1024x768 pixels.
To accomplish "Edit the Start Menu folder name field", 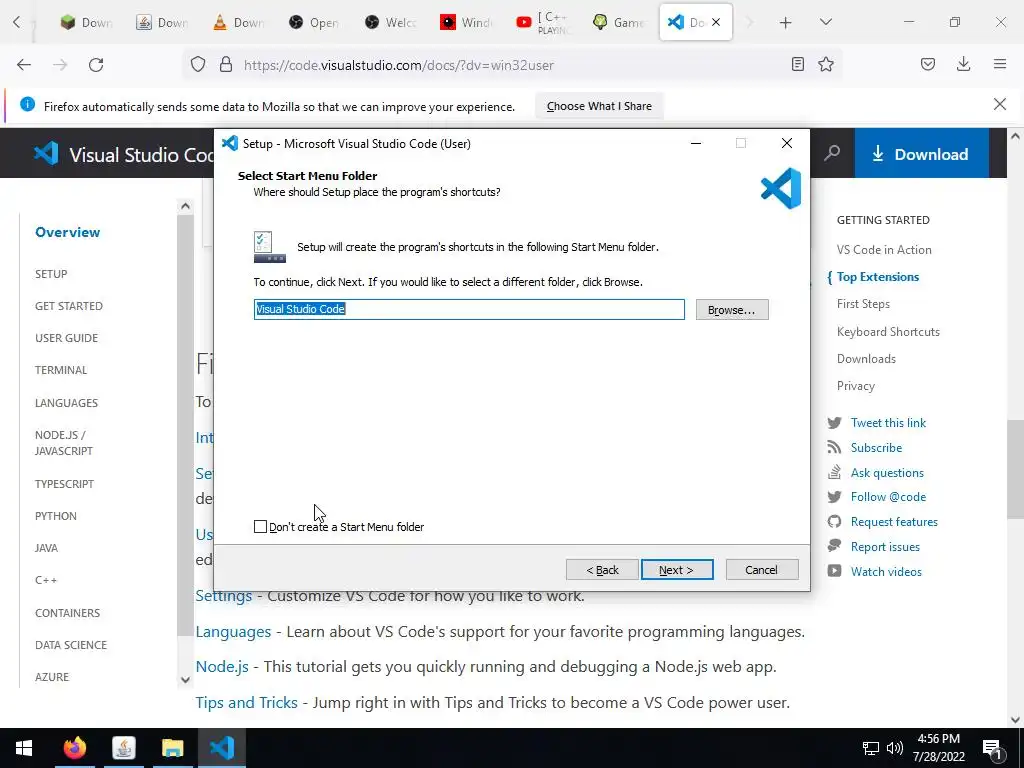I will [469, 309].
